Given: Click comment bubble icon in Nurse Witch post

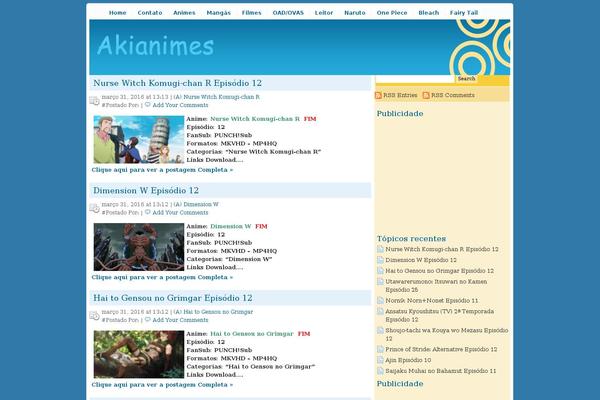Looking at the screenshot, I should 148,105.
